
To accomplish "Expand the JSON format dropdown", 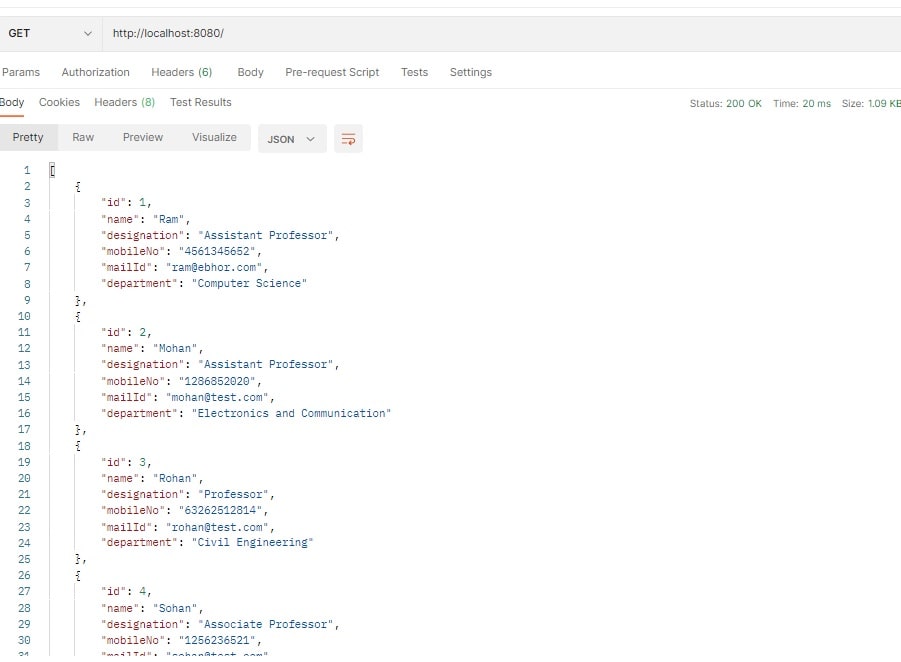I will (291, 139).
